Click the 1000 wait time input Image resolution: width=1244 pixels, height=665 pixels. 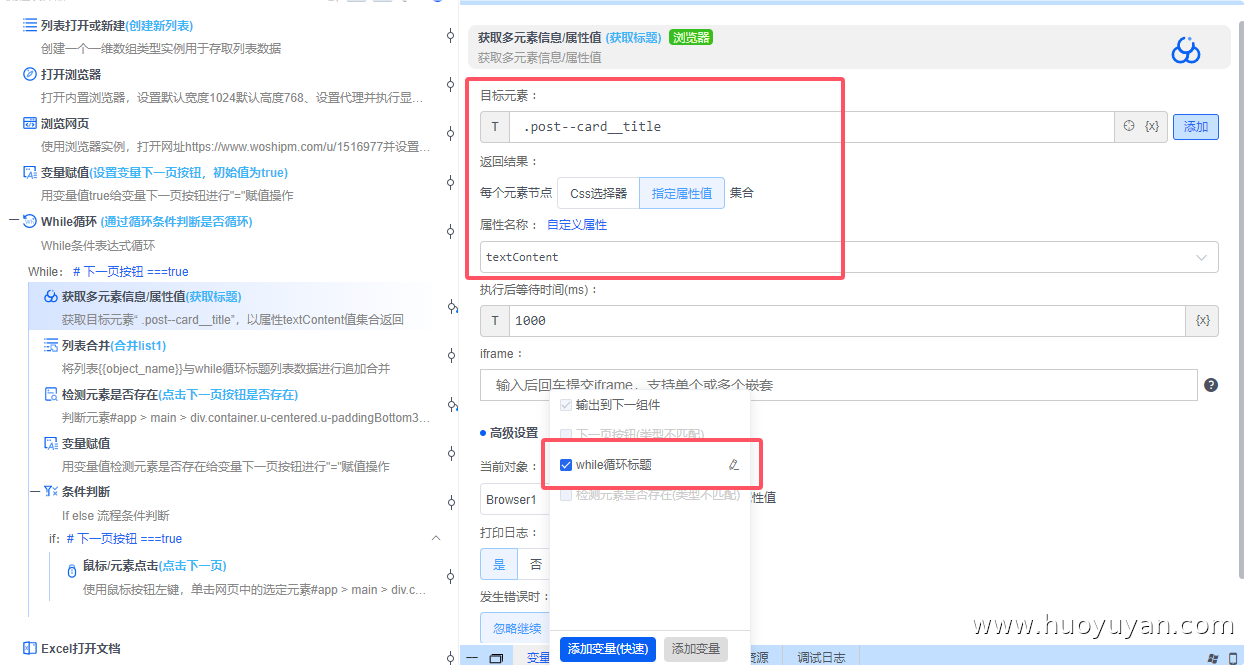click(x=848, y=321)
